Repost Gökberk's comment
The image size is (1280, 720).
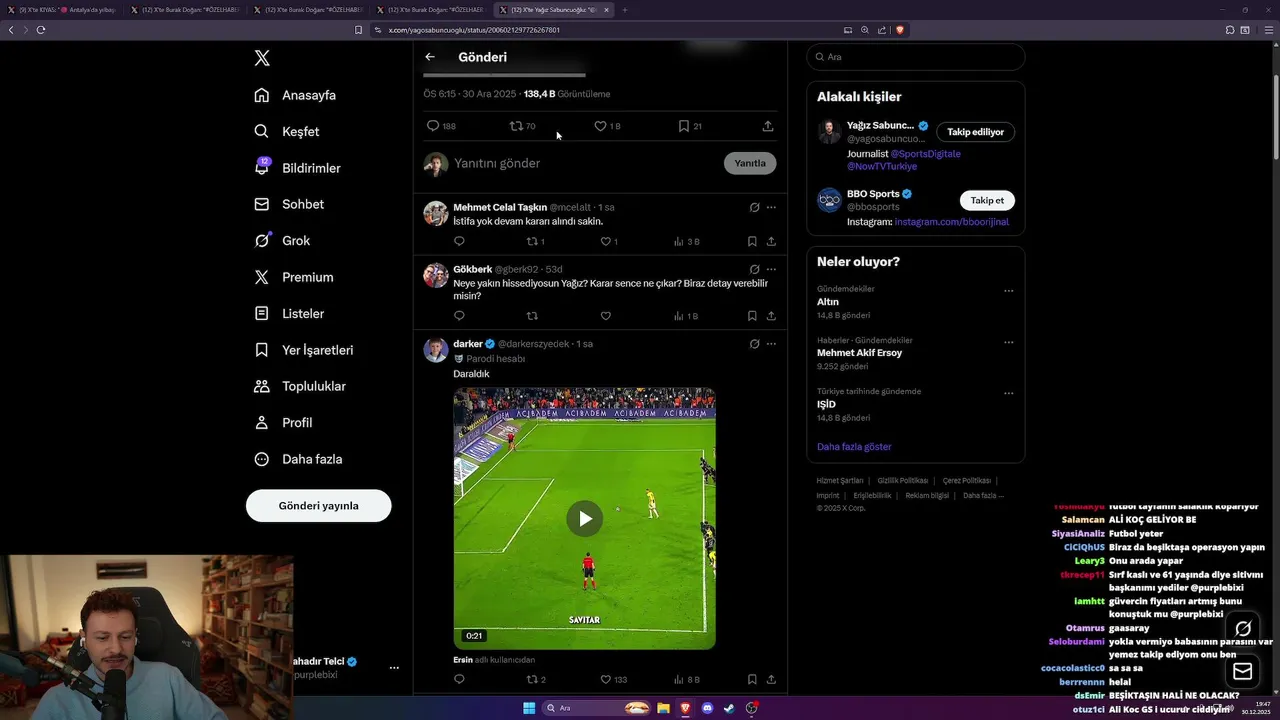point(532,316)
